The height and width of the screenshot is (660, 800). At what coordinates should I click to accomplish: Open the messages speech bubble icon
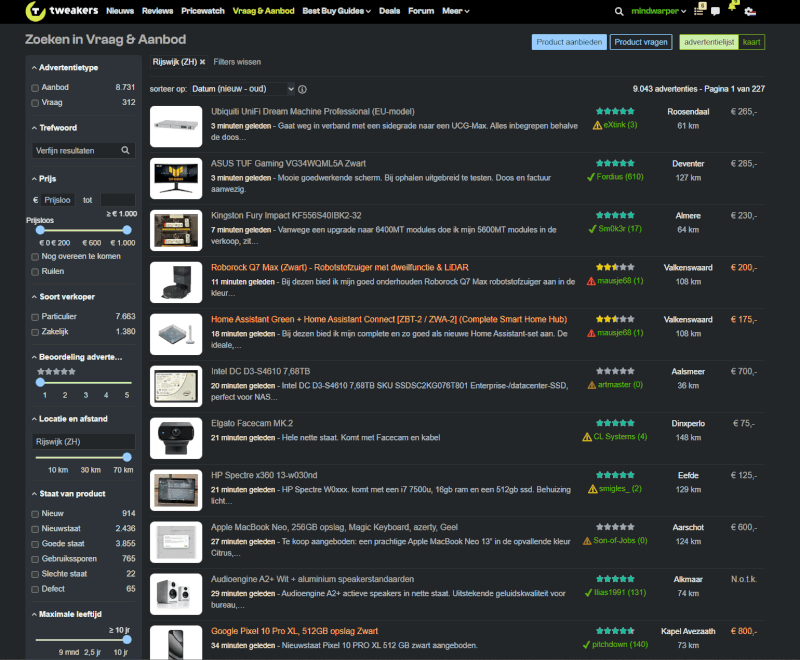coord(715,11)
